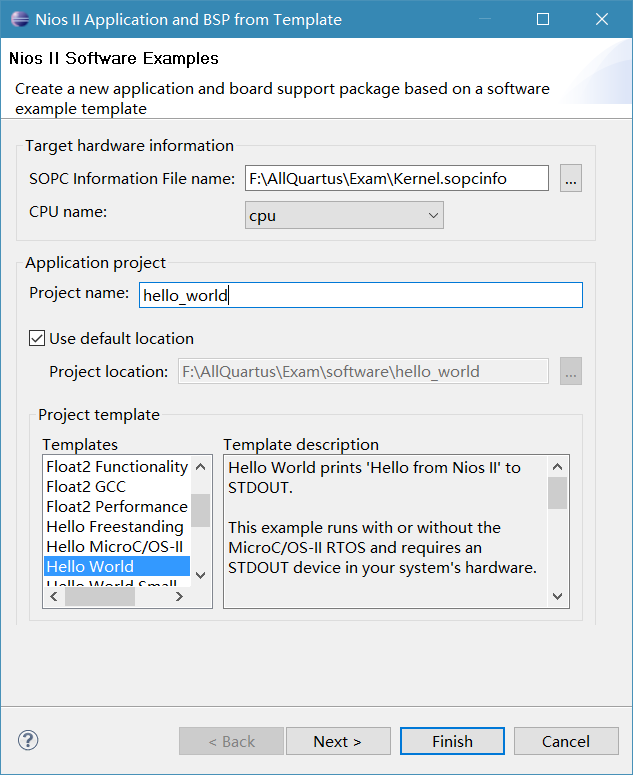Select Hello Freestanding template
Image resolution: width=633 pixels, height=775 pixels.
[x=117, y=527]
